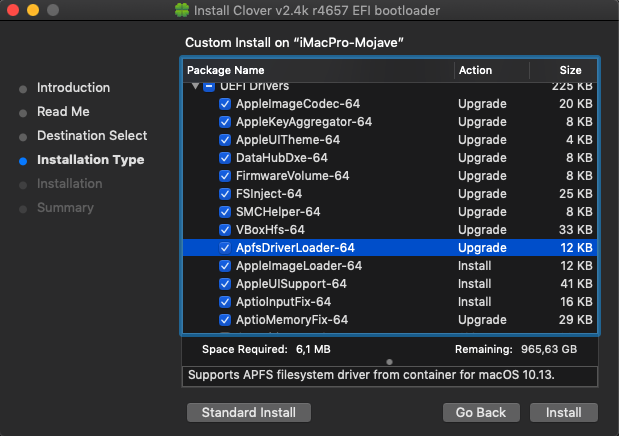The height and width of the screenshot is (436, 619).
Task: Select the AppleKeyAggregator-64 row name
Action: (x=304, y=122)
